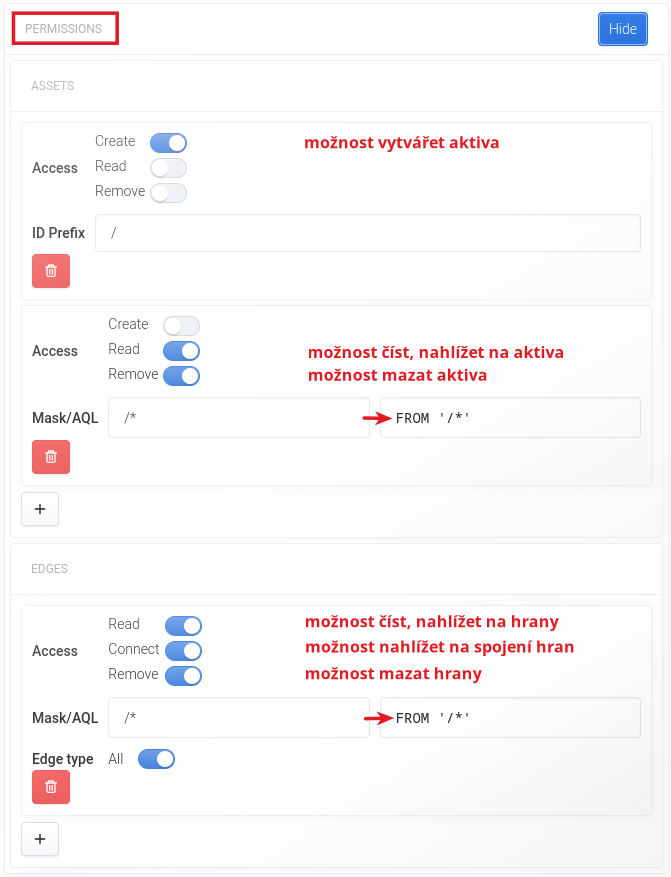Click the ID Prefix input field
The image size is (671, 877).
(x=367, y=233)
